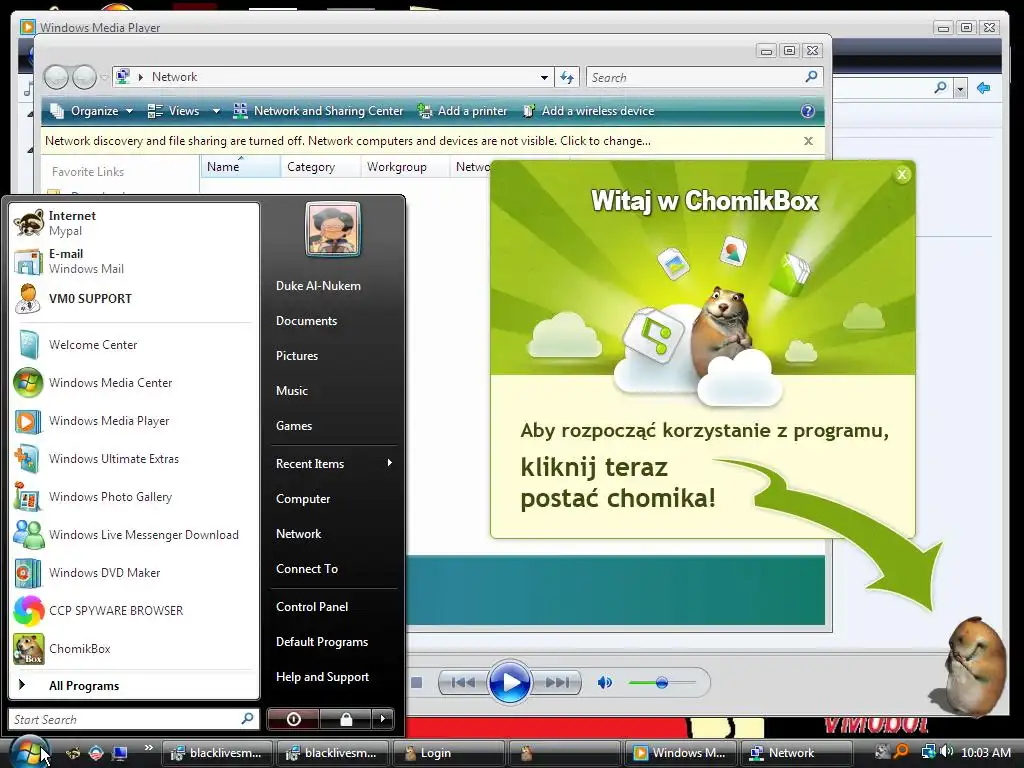Screen dimensions: 1024x768
Task: Click Add a wireless device
Action: tap(588, 111)
